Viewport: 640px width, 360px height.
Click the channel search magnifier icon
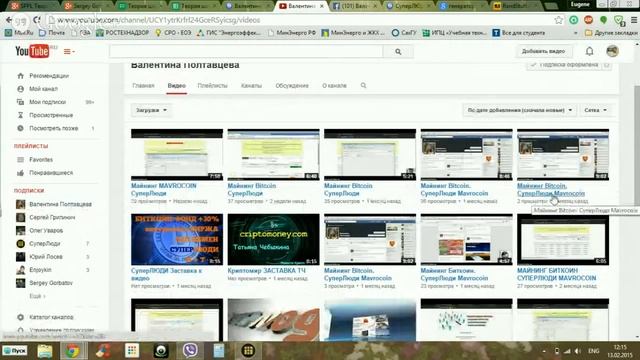363,85
